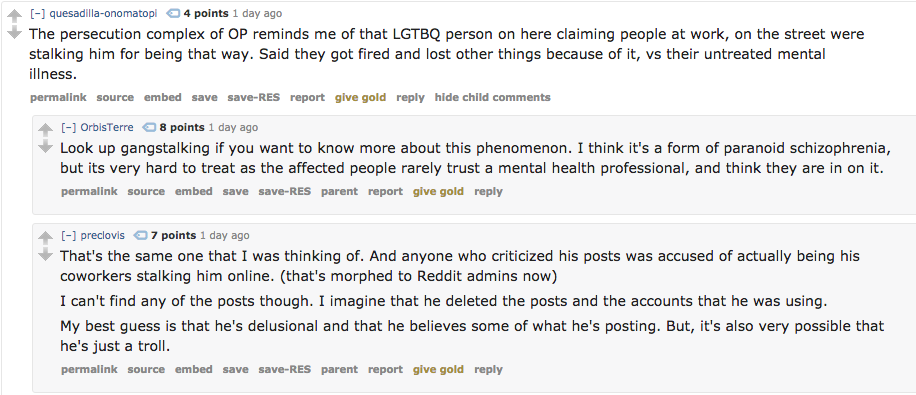
Task: Open preclovis's user profile
Action: pos(103,235)
